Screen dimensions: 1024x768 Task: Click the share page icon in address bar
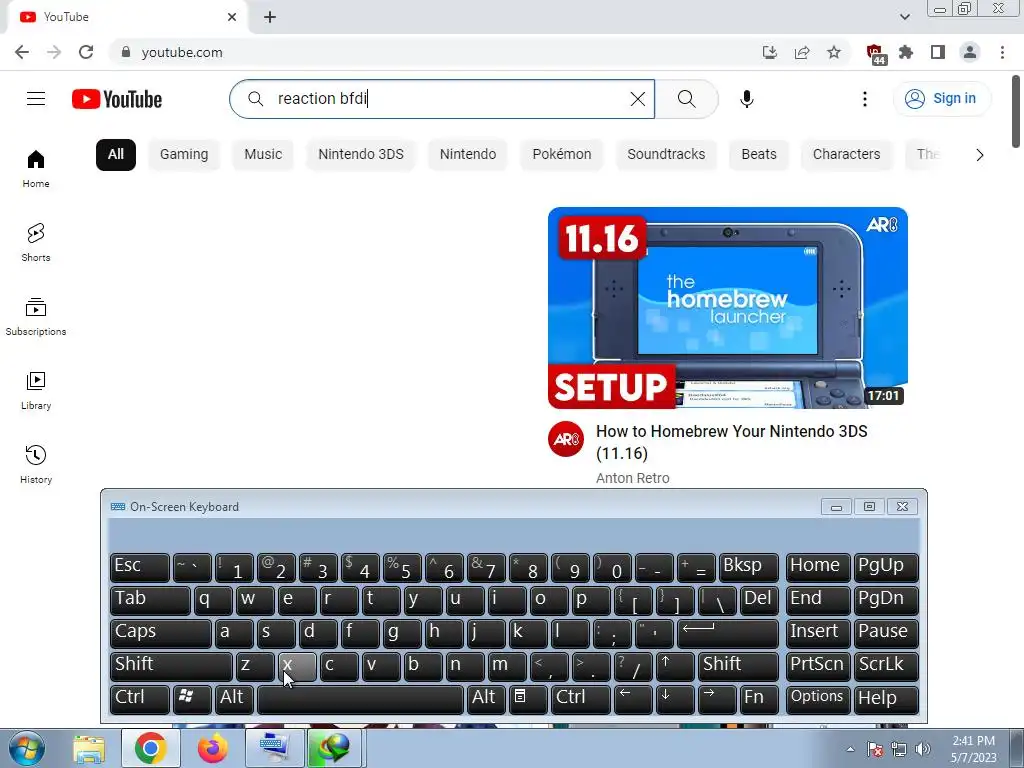click(802, 52)
